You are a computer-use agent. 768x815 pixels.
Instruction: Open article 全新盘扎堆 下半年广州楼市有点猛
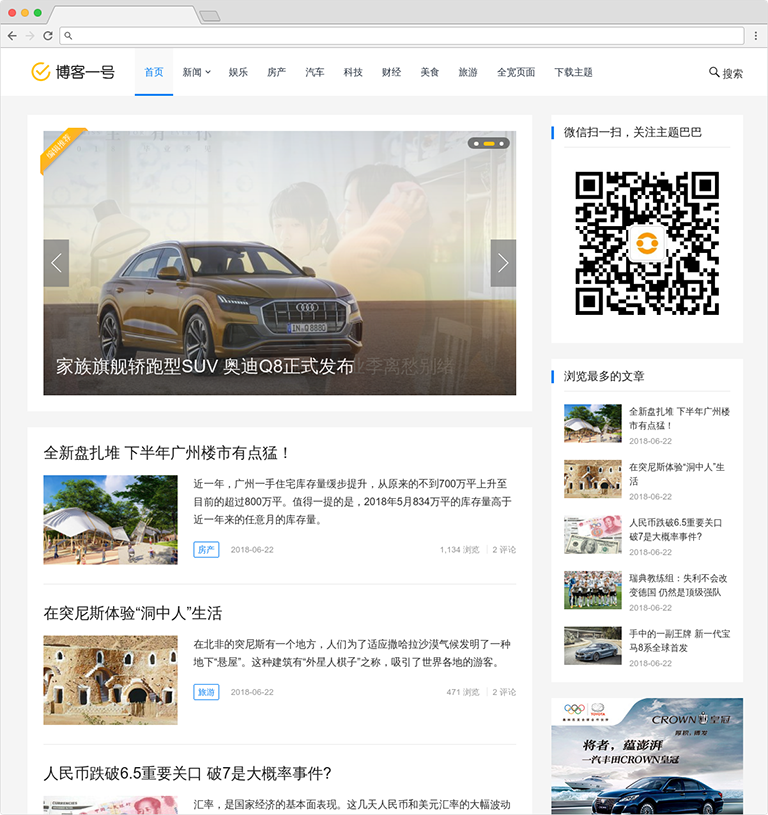[x=167, y=453]
